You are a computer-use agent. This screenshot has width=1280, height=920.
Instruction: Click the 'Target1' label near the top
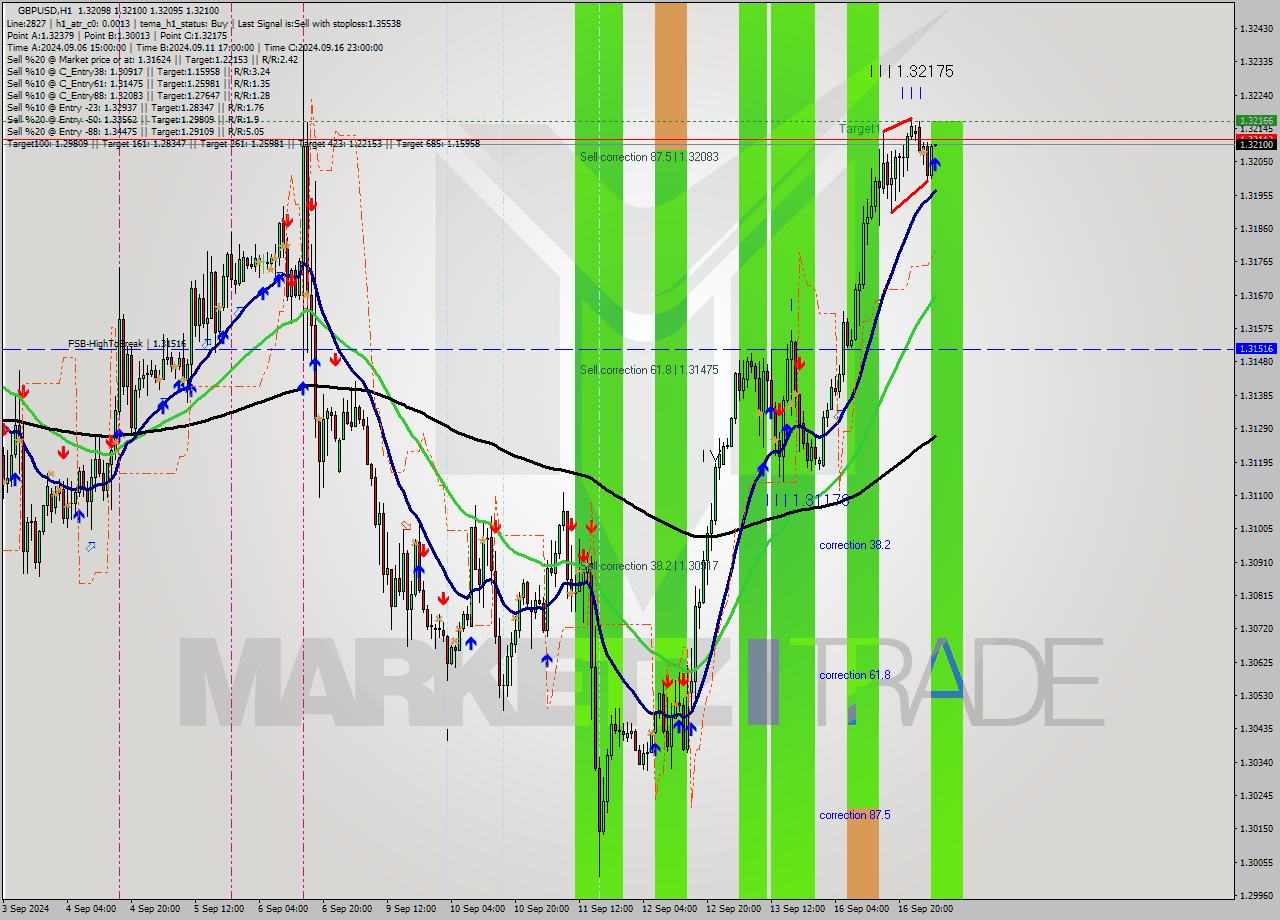point(859,129)
